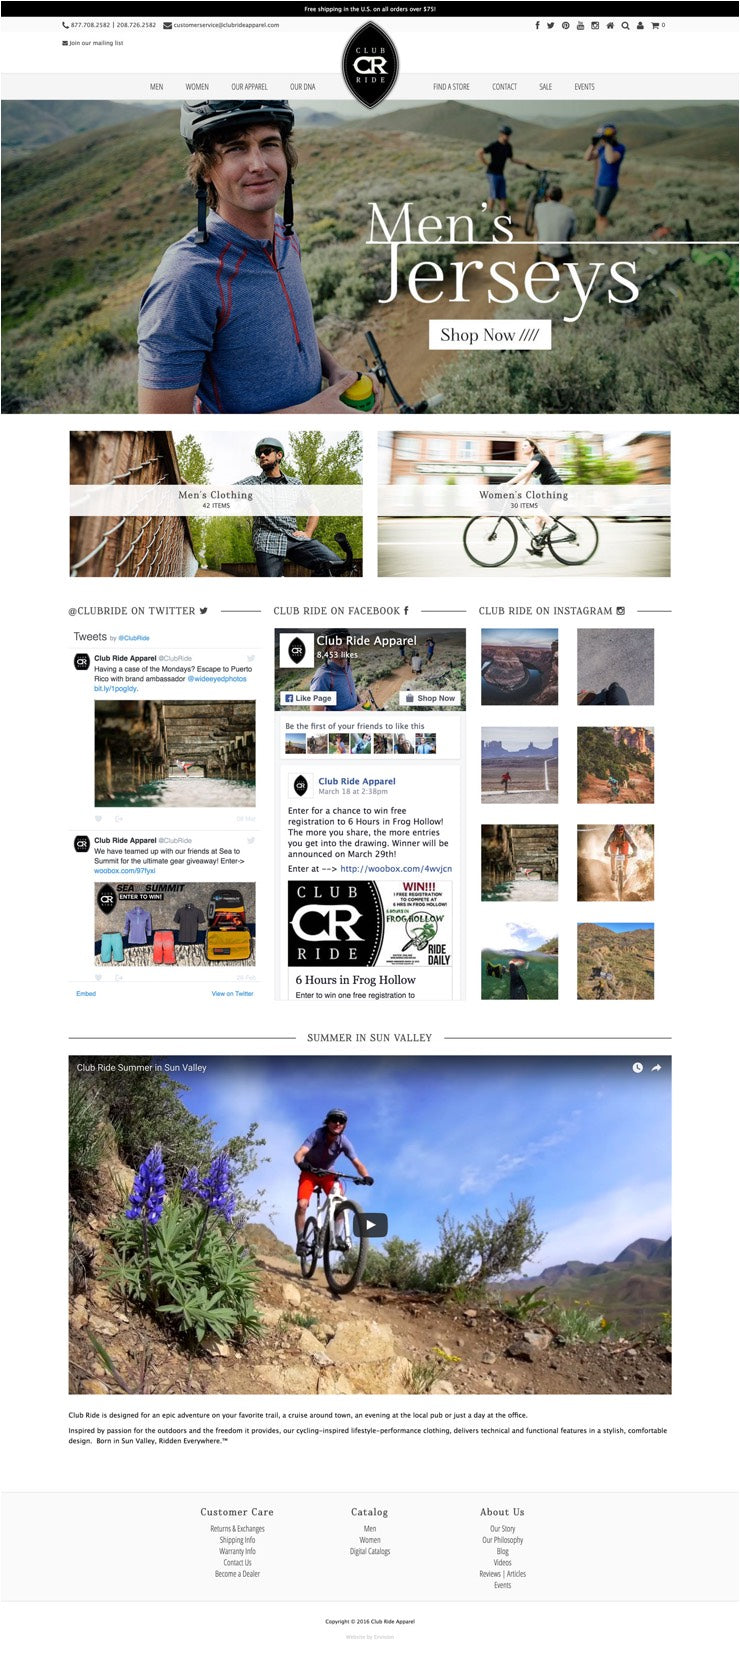Play the Club Ride Summer video
740x1664 pixels.
click(x=370, y=1225)
